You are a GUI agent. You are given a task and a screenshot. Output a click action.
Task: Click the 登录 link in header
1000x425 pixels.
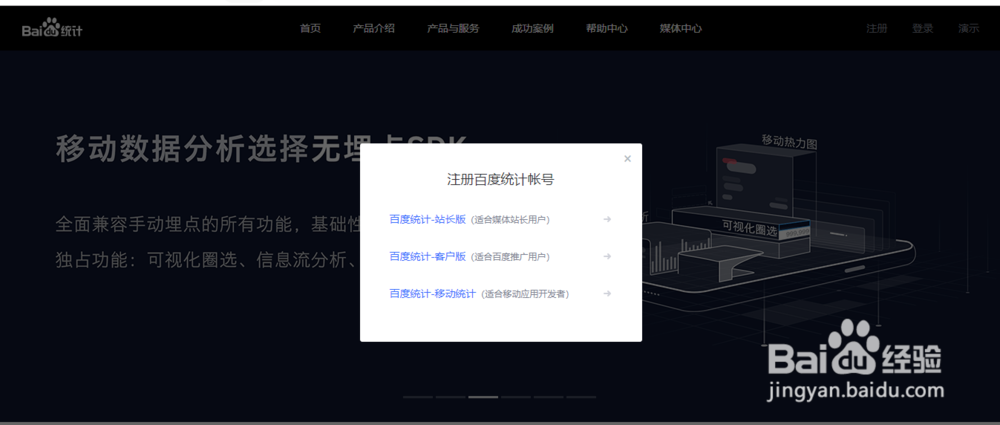[922, 29]
